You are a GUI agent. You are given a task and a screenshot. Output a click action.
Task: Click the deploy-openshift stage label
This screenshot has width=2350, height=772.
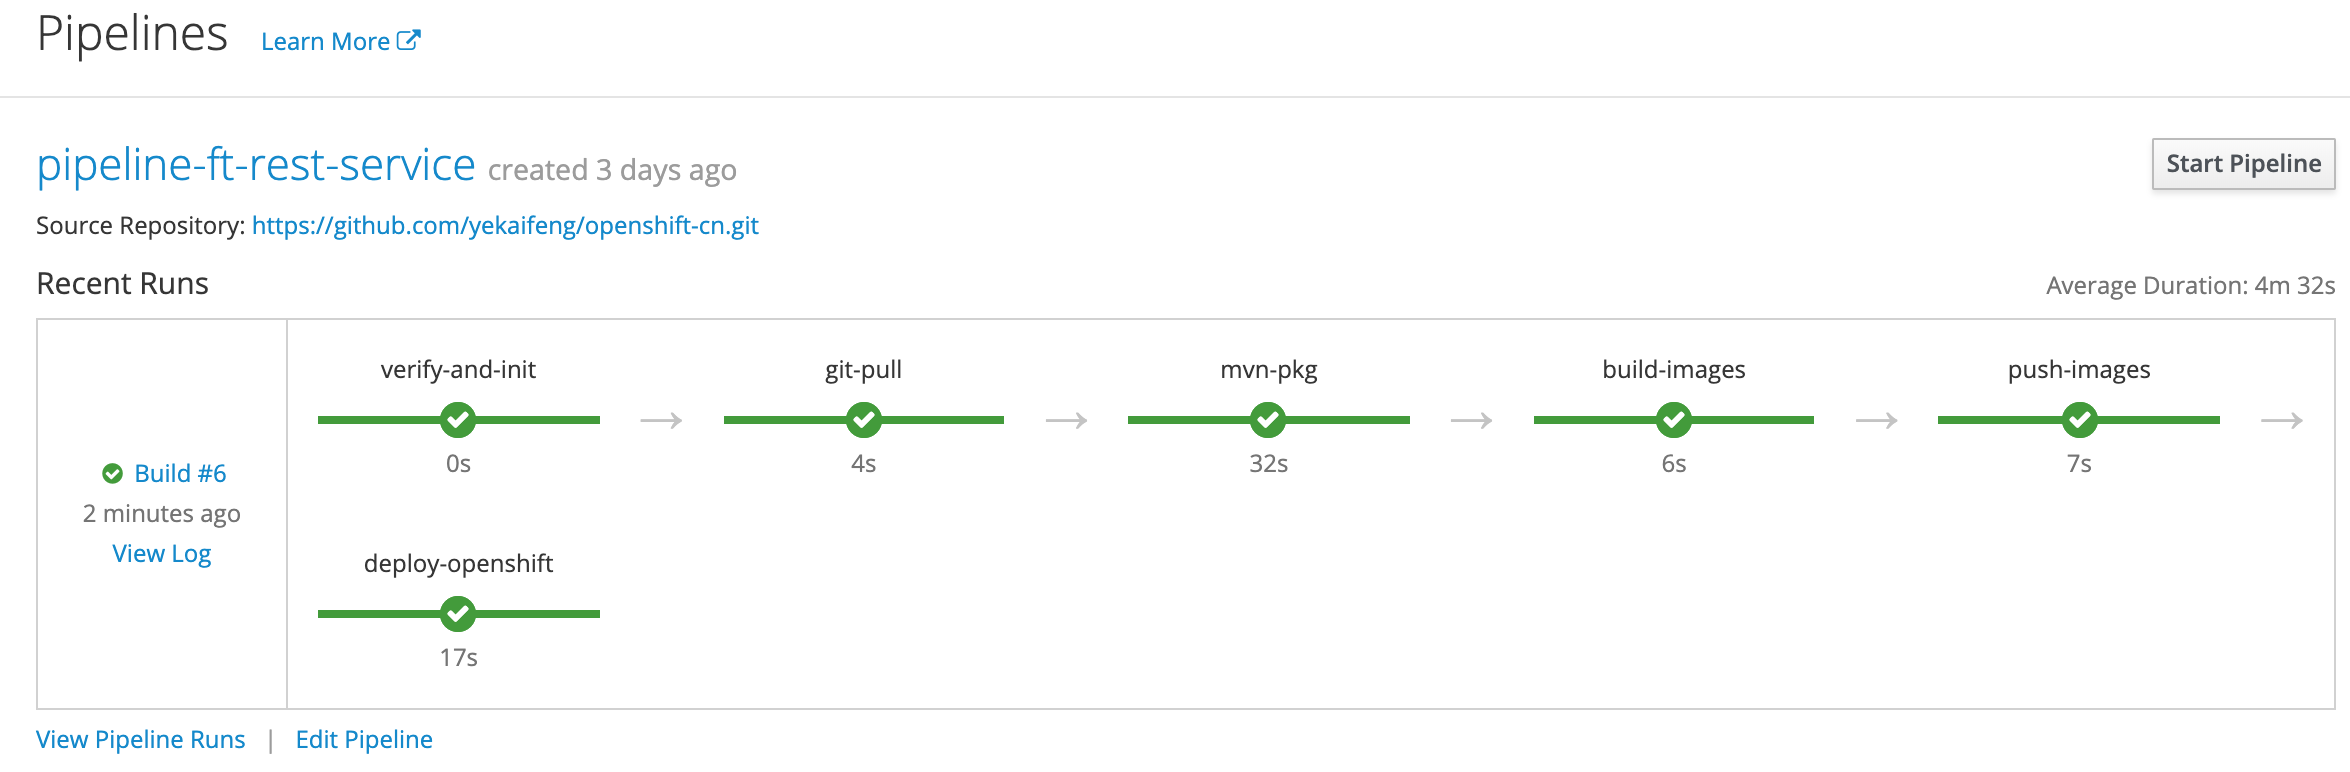(458, 564)
